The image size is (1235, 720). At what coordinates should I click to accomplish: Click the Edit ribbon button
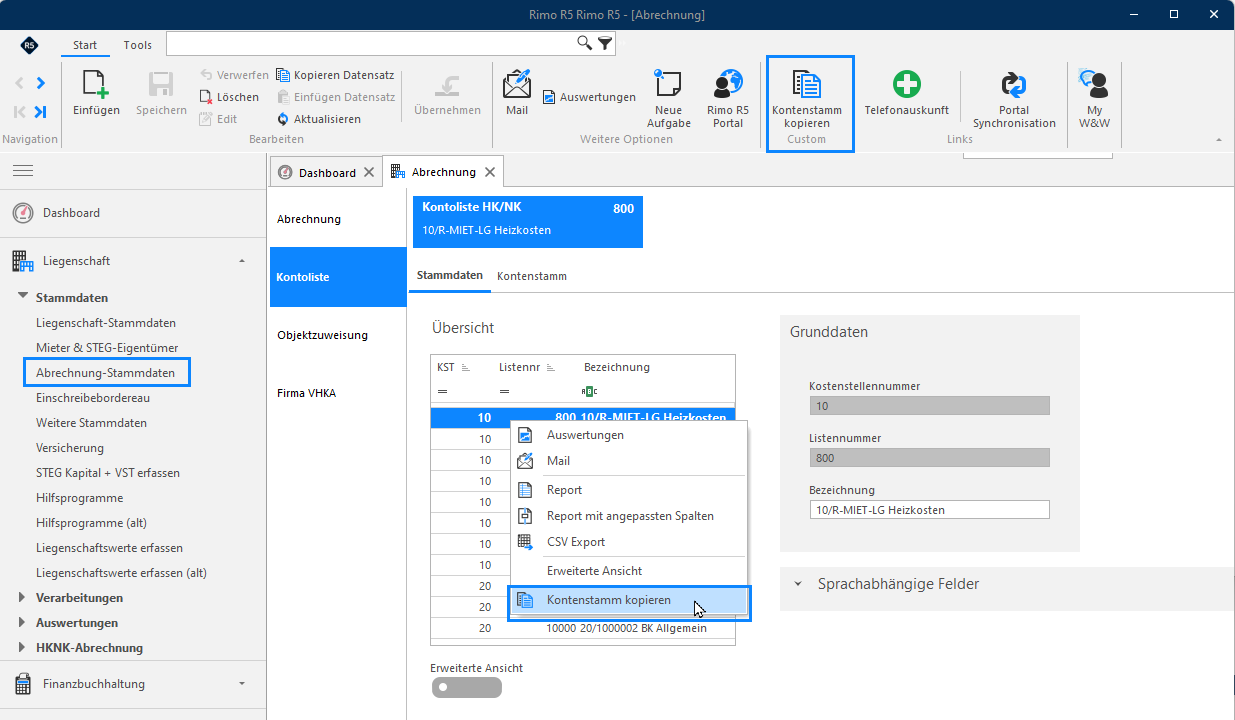[219, 119]
